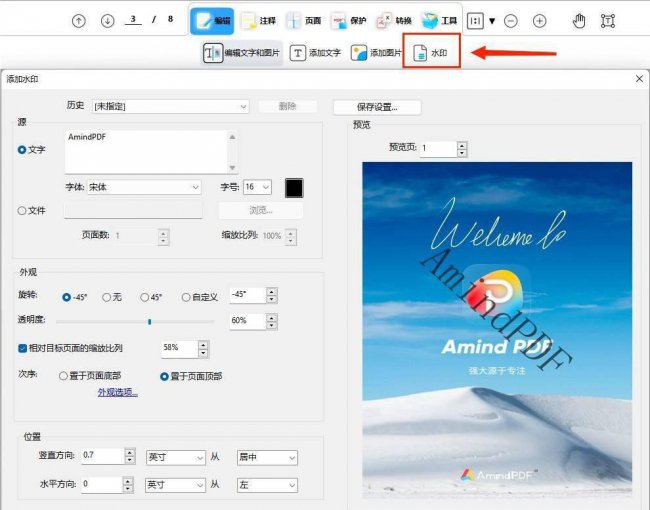This screenshot has height=510, width=650.
Task: Open vertical unit 英寸 dropdown
Action: (175, 458)
